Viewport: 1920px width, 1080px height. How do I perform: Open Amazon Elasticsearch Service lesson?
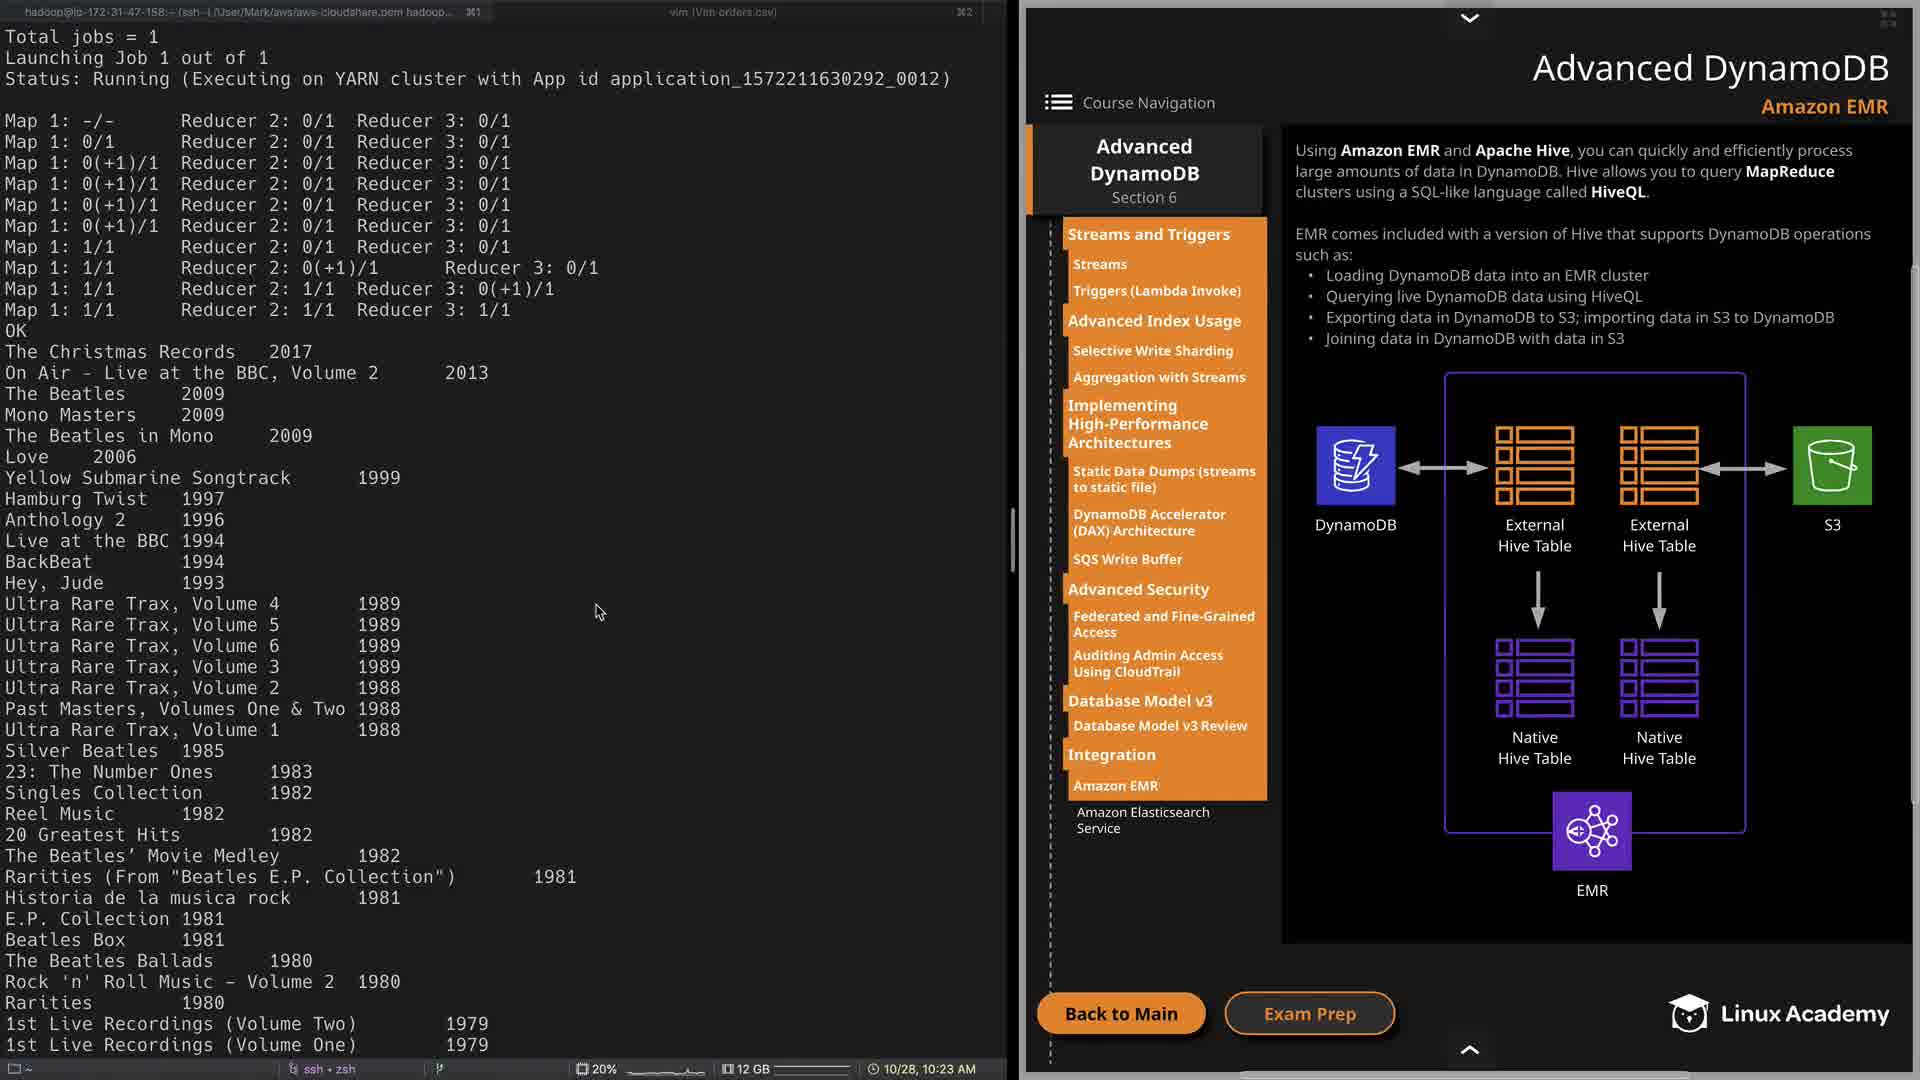(x=1142, y=820)
